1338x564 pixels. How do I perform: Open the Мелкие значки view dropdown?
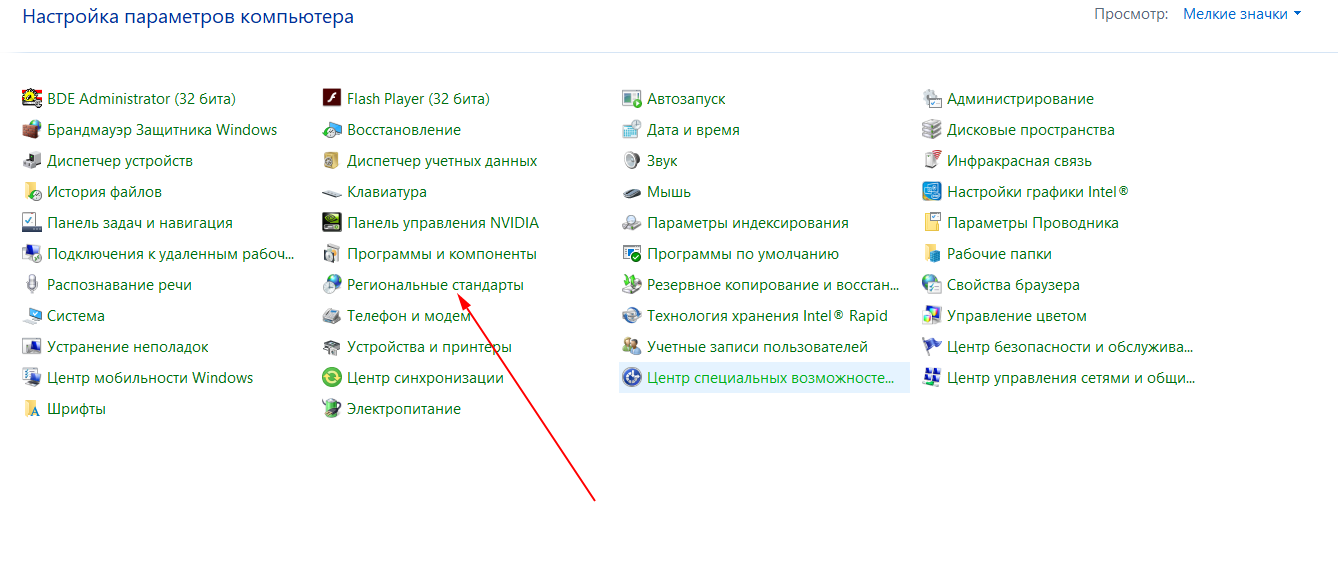pyautogui.click(x=1242, y=14)
